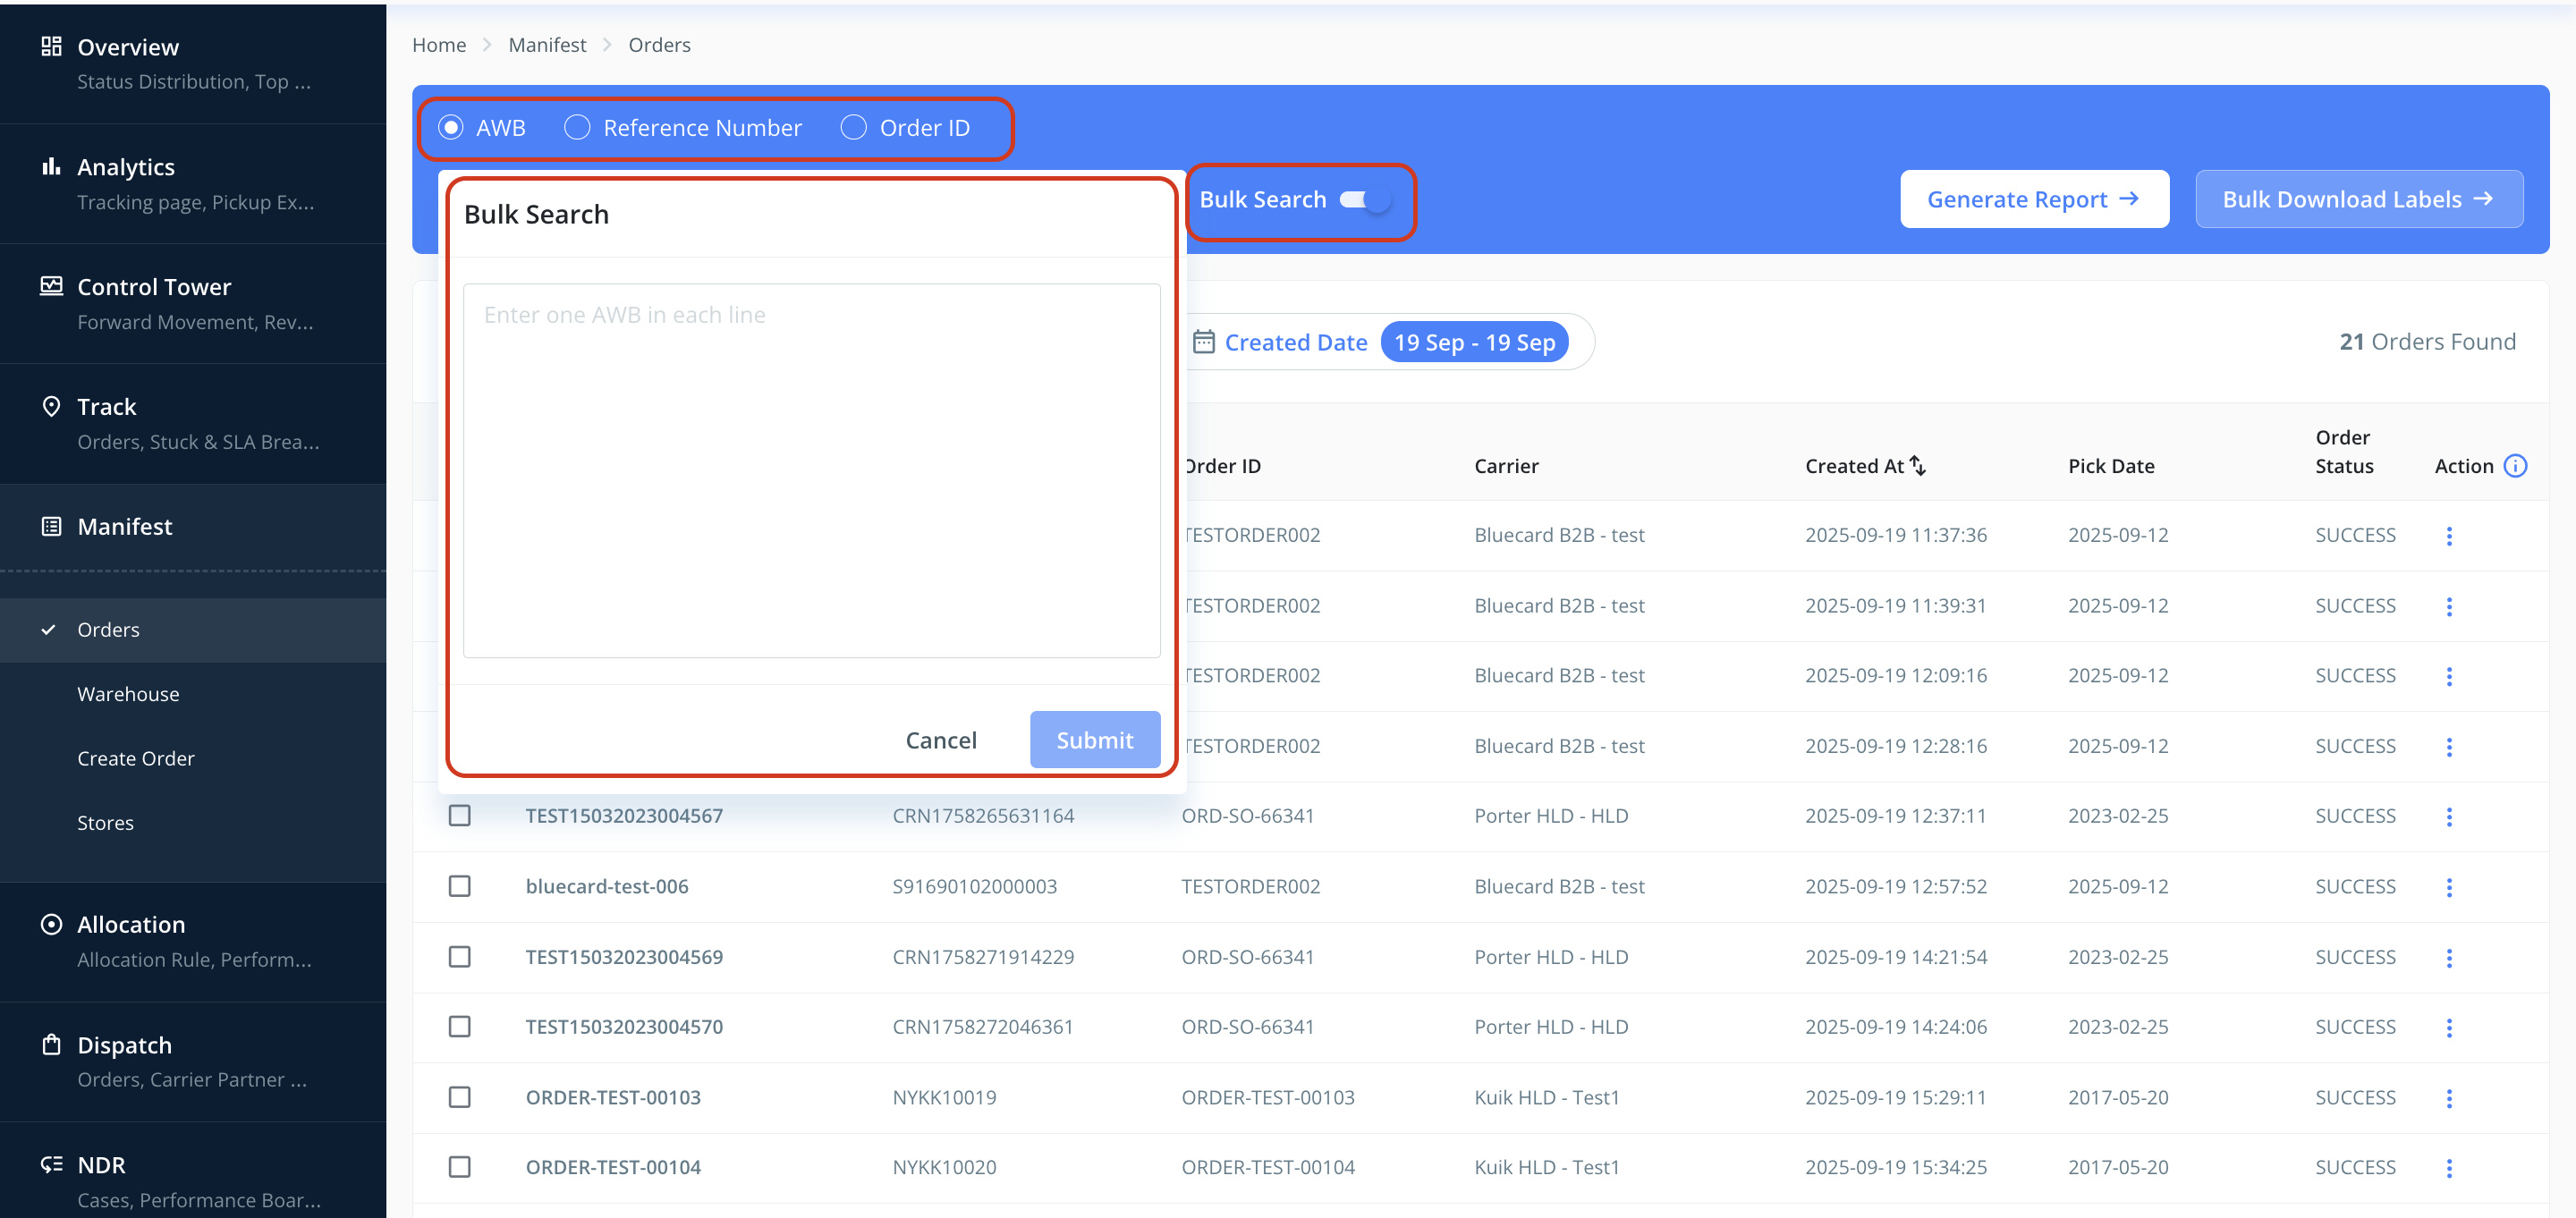Click the Control Tower monitor icon
The height and width of the screenshot is (1218, 2576).
coord(51,286)
